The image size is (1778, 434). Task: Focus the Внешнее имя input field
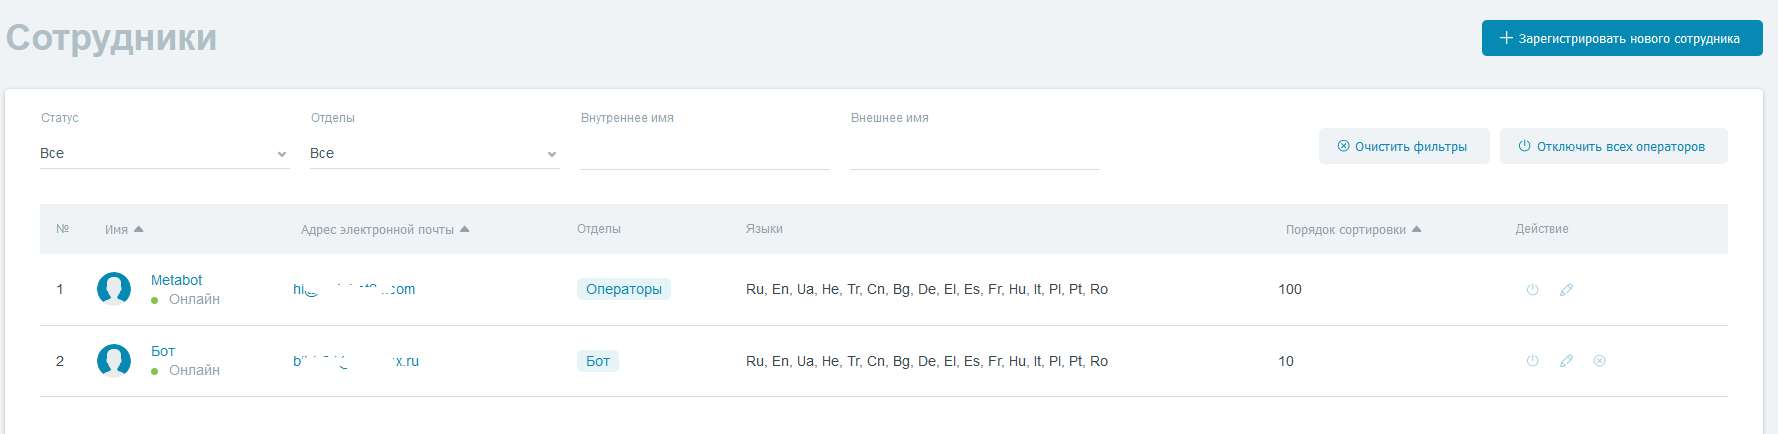coord(975,153)
